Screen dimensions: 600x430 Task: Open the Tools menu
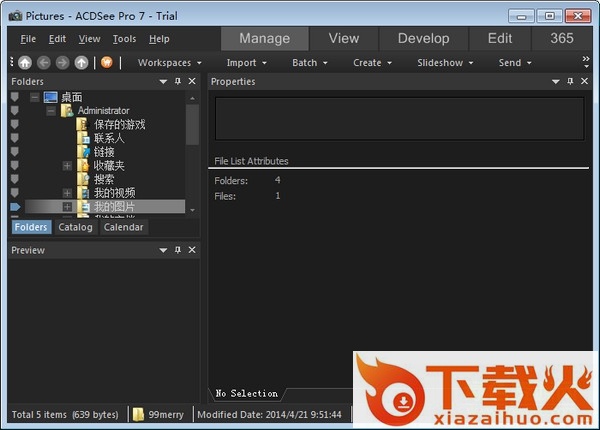click(x=124, y=39)
